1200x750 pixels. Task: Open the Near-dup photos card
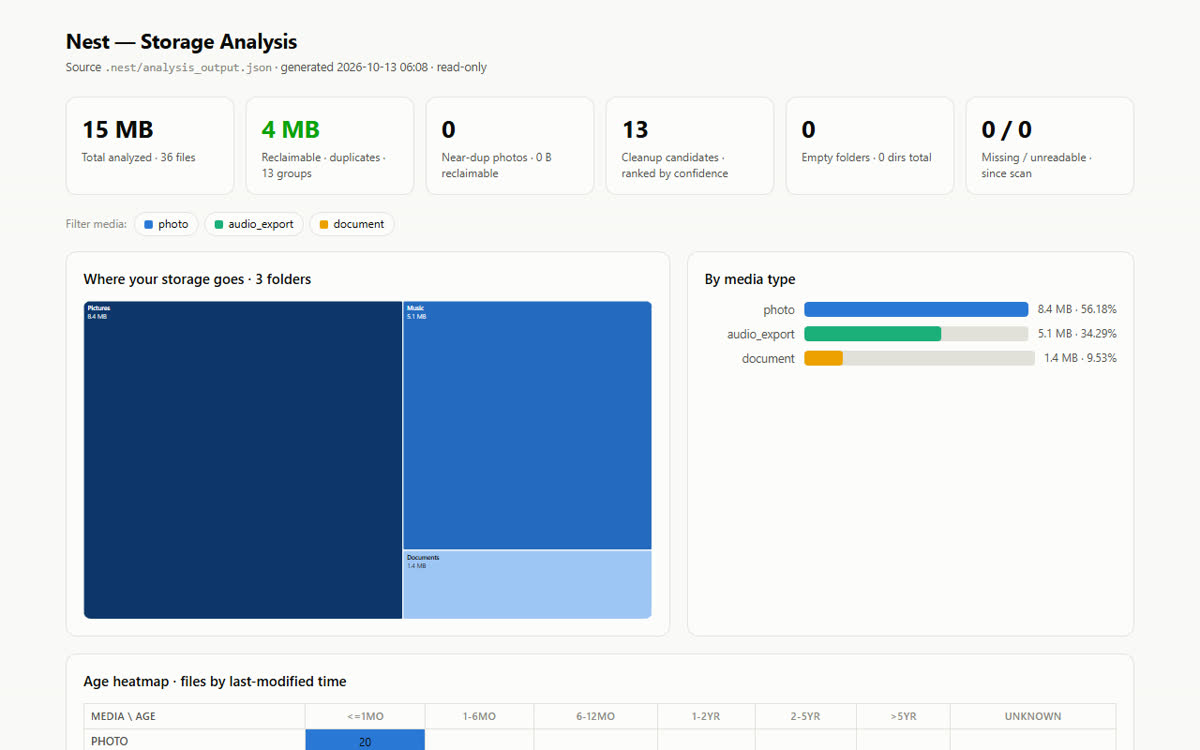[x=510, y=145]
